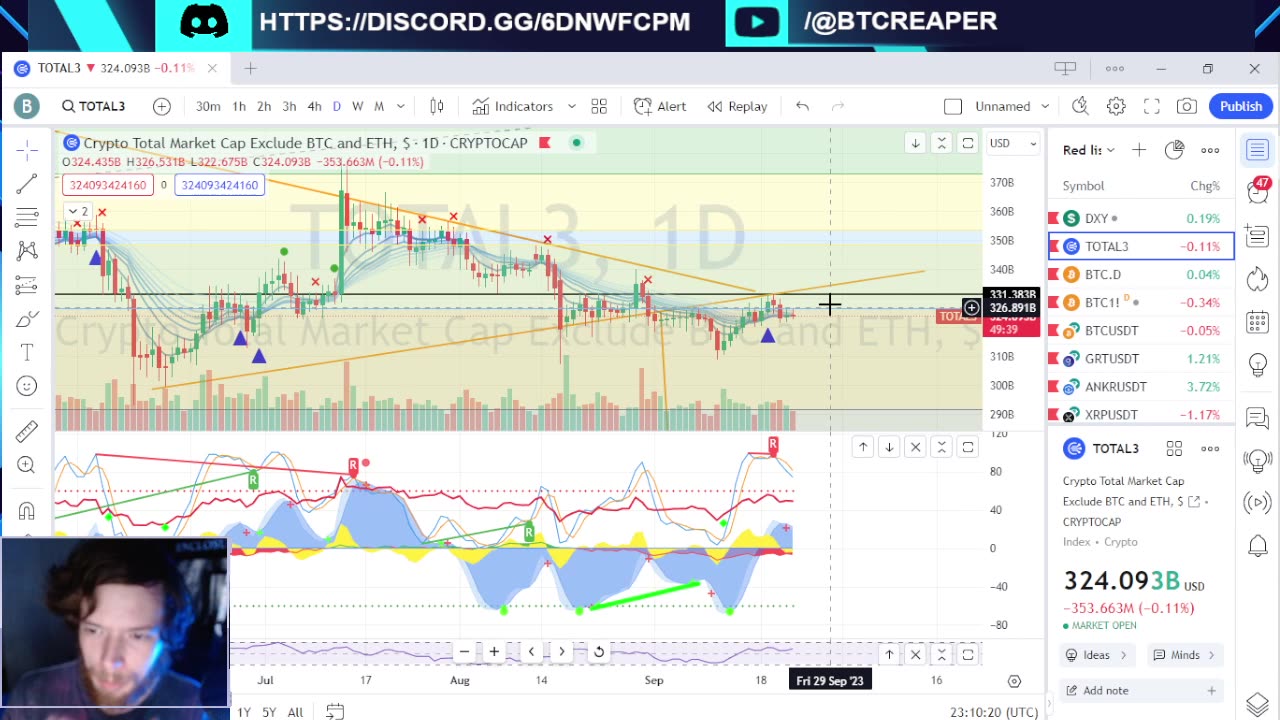Maximize the main chart pane
Viewport: 1280px width, 720px height.
pos(968,143)
